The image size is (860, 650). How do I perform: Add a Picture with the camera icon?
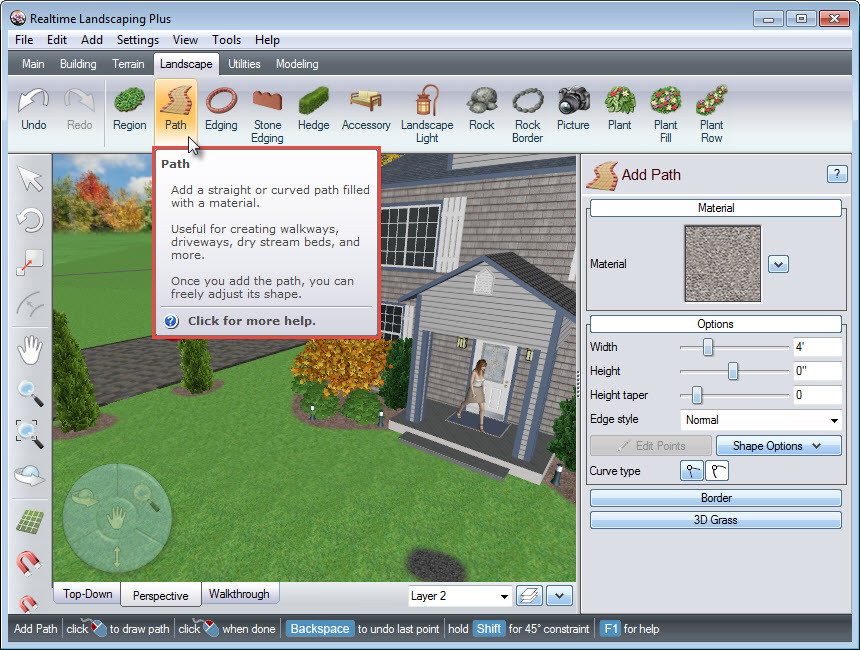click(x=573, y=109)
